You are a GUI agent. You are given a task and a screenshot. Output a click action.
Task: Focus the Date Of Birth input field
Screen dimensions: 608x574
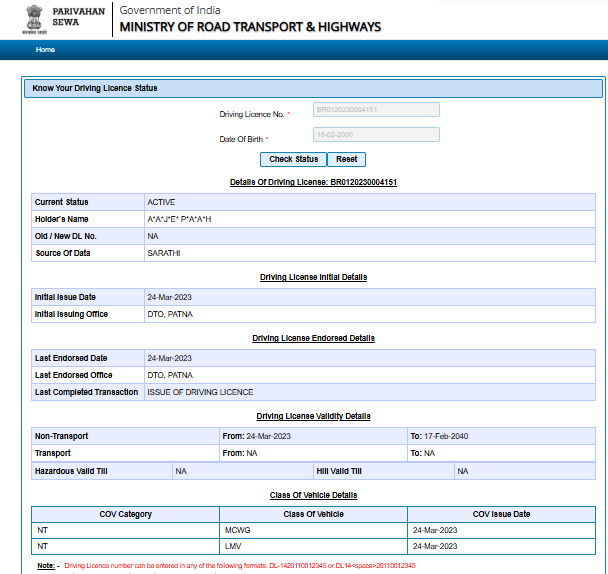tap(375, 134)
